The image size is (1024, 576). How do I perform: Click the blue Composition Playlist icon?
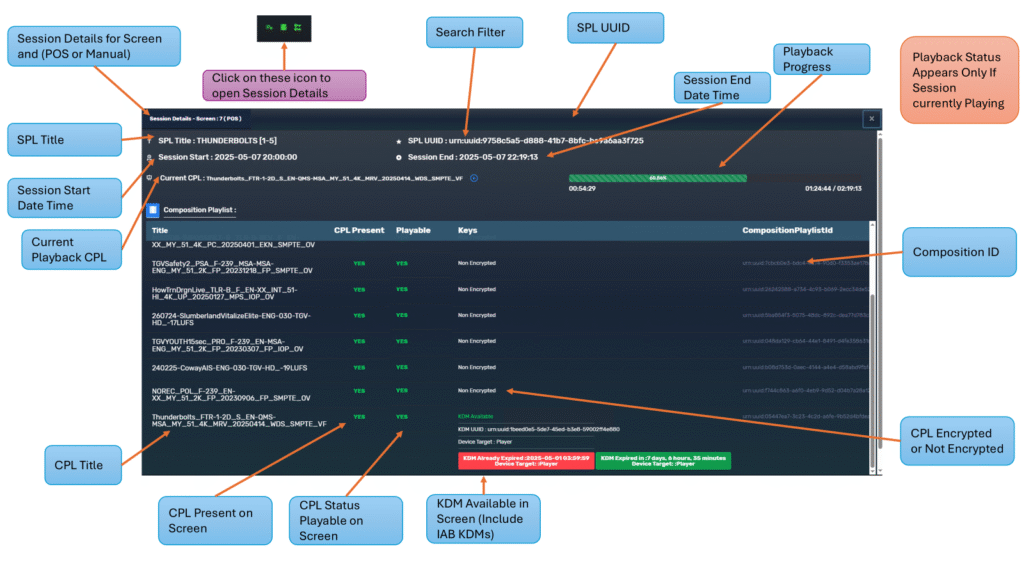[153, 210]
